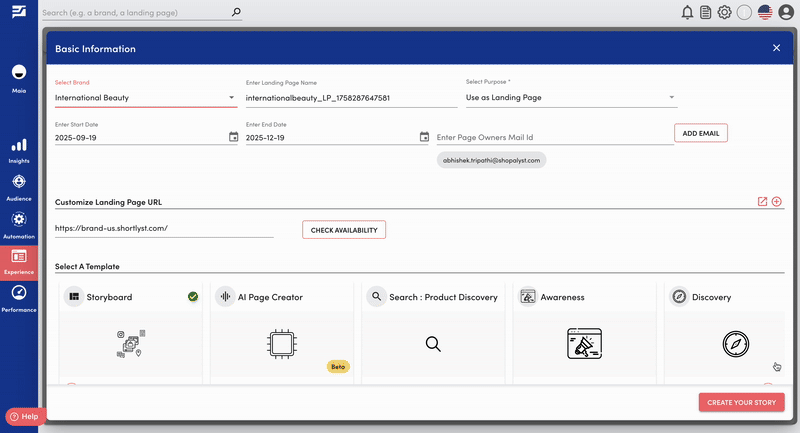
Task: Click the Shopalyst logo icon
Action: point(19,11)
